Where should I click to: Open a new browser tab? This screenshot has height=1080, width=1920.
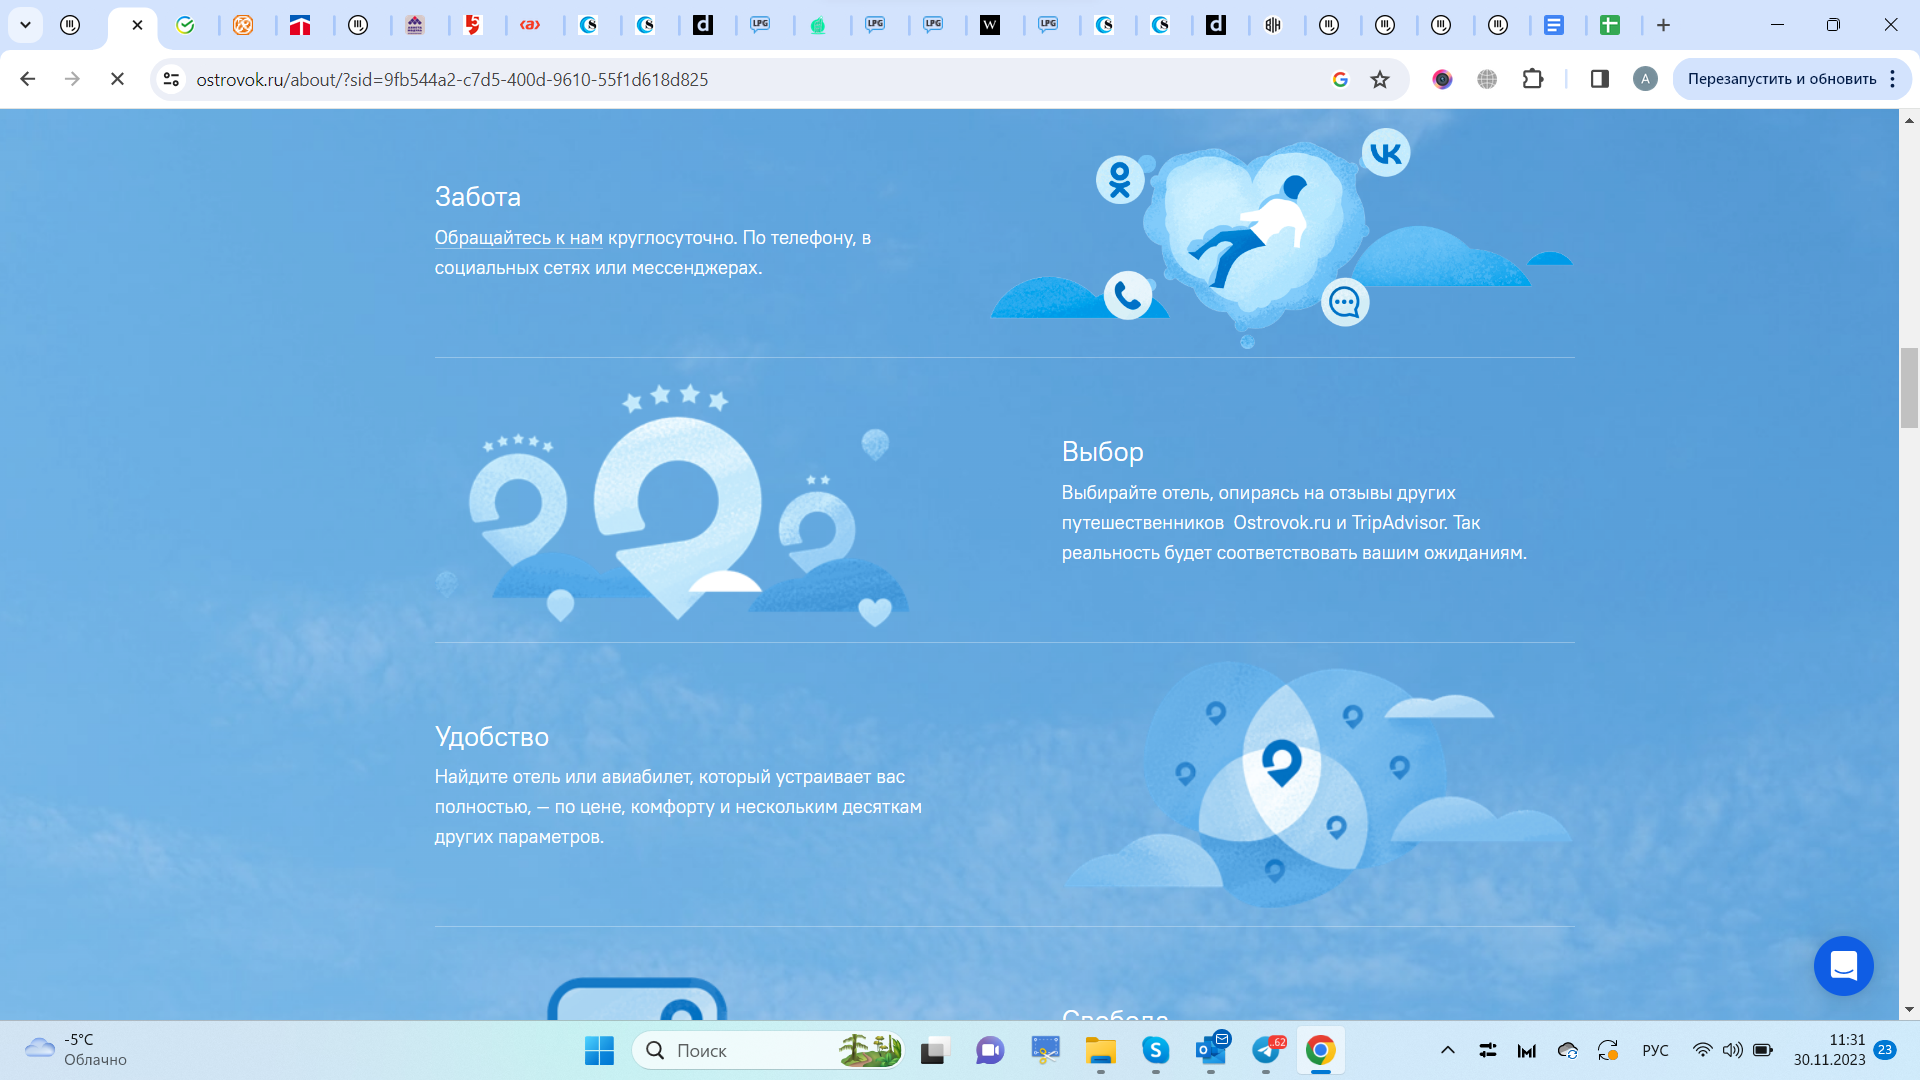click(1663, 25)
